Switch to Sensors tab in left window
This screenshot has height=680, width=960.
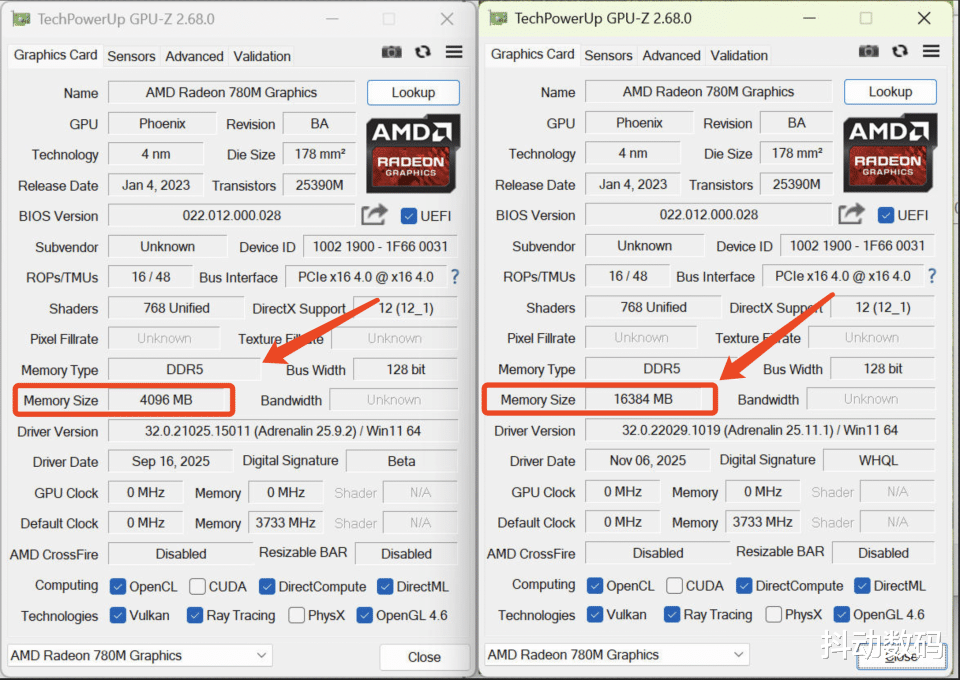[131, 56]
